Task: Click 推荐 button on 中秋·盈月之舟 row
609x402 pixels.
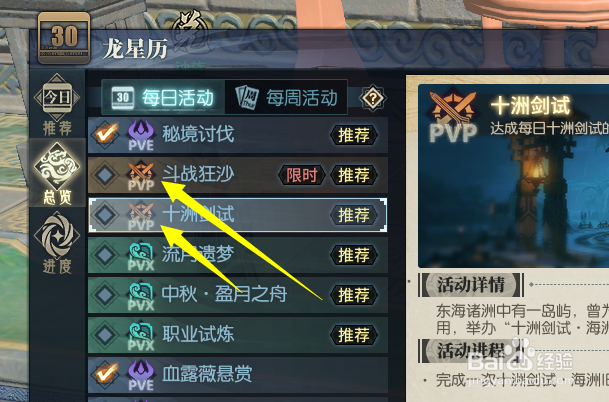Action: click(353, 295)
